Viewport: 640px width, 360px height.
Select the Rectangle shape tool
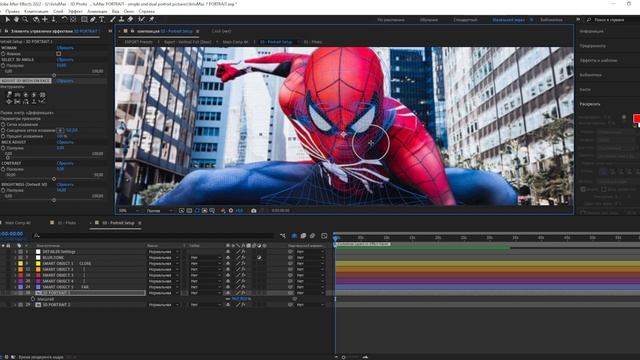[84, 19]
